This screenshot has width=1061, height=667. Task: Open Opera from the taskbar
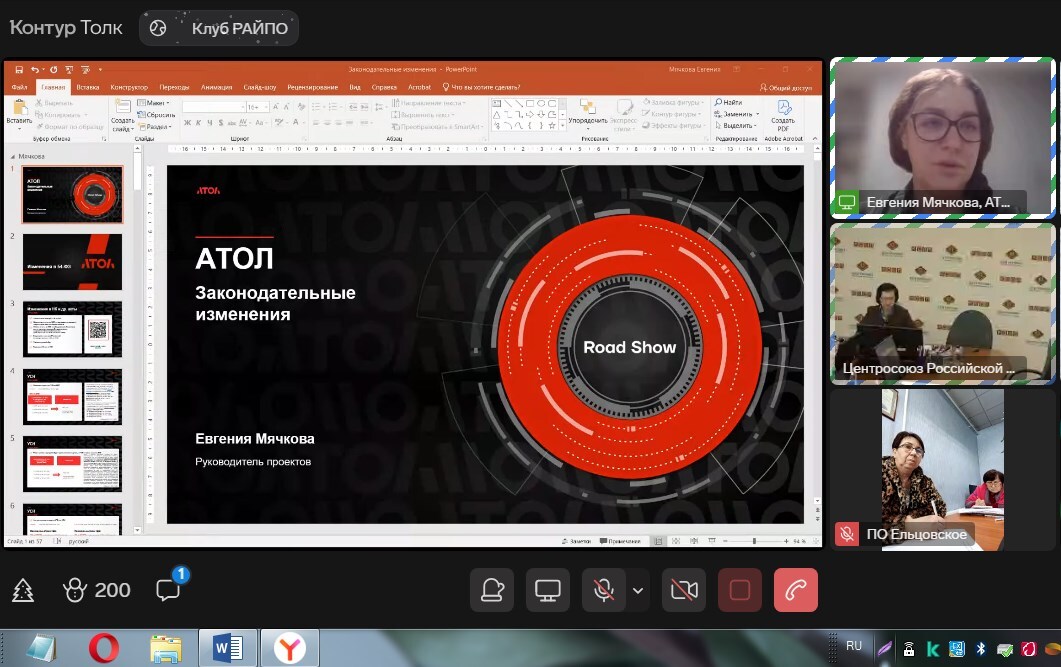(x=104, y=649)
